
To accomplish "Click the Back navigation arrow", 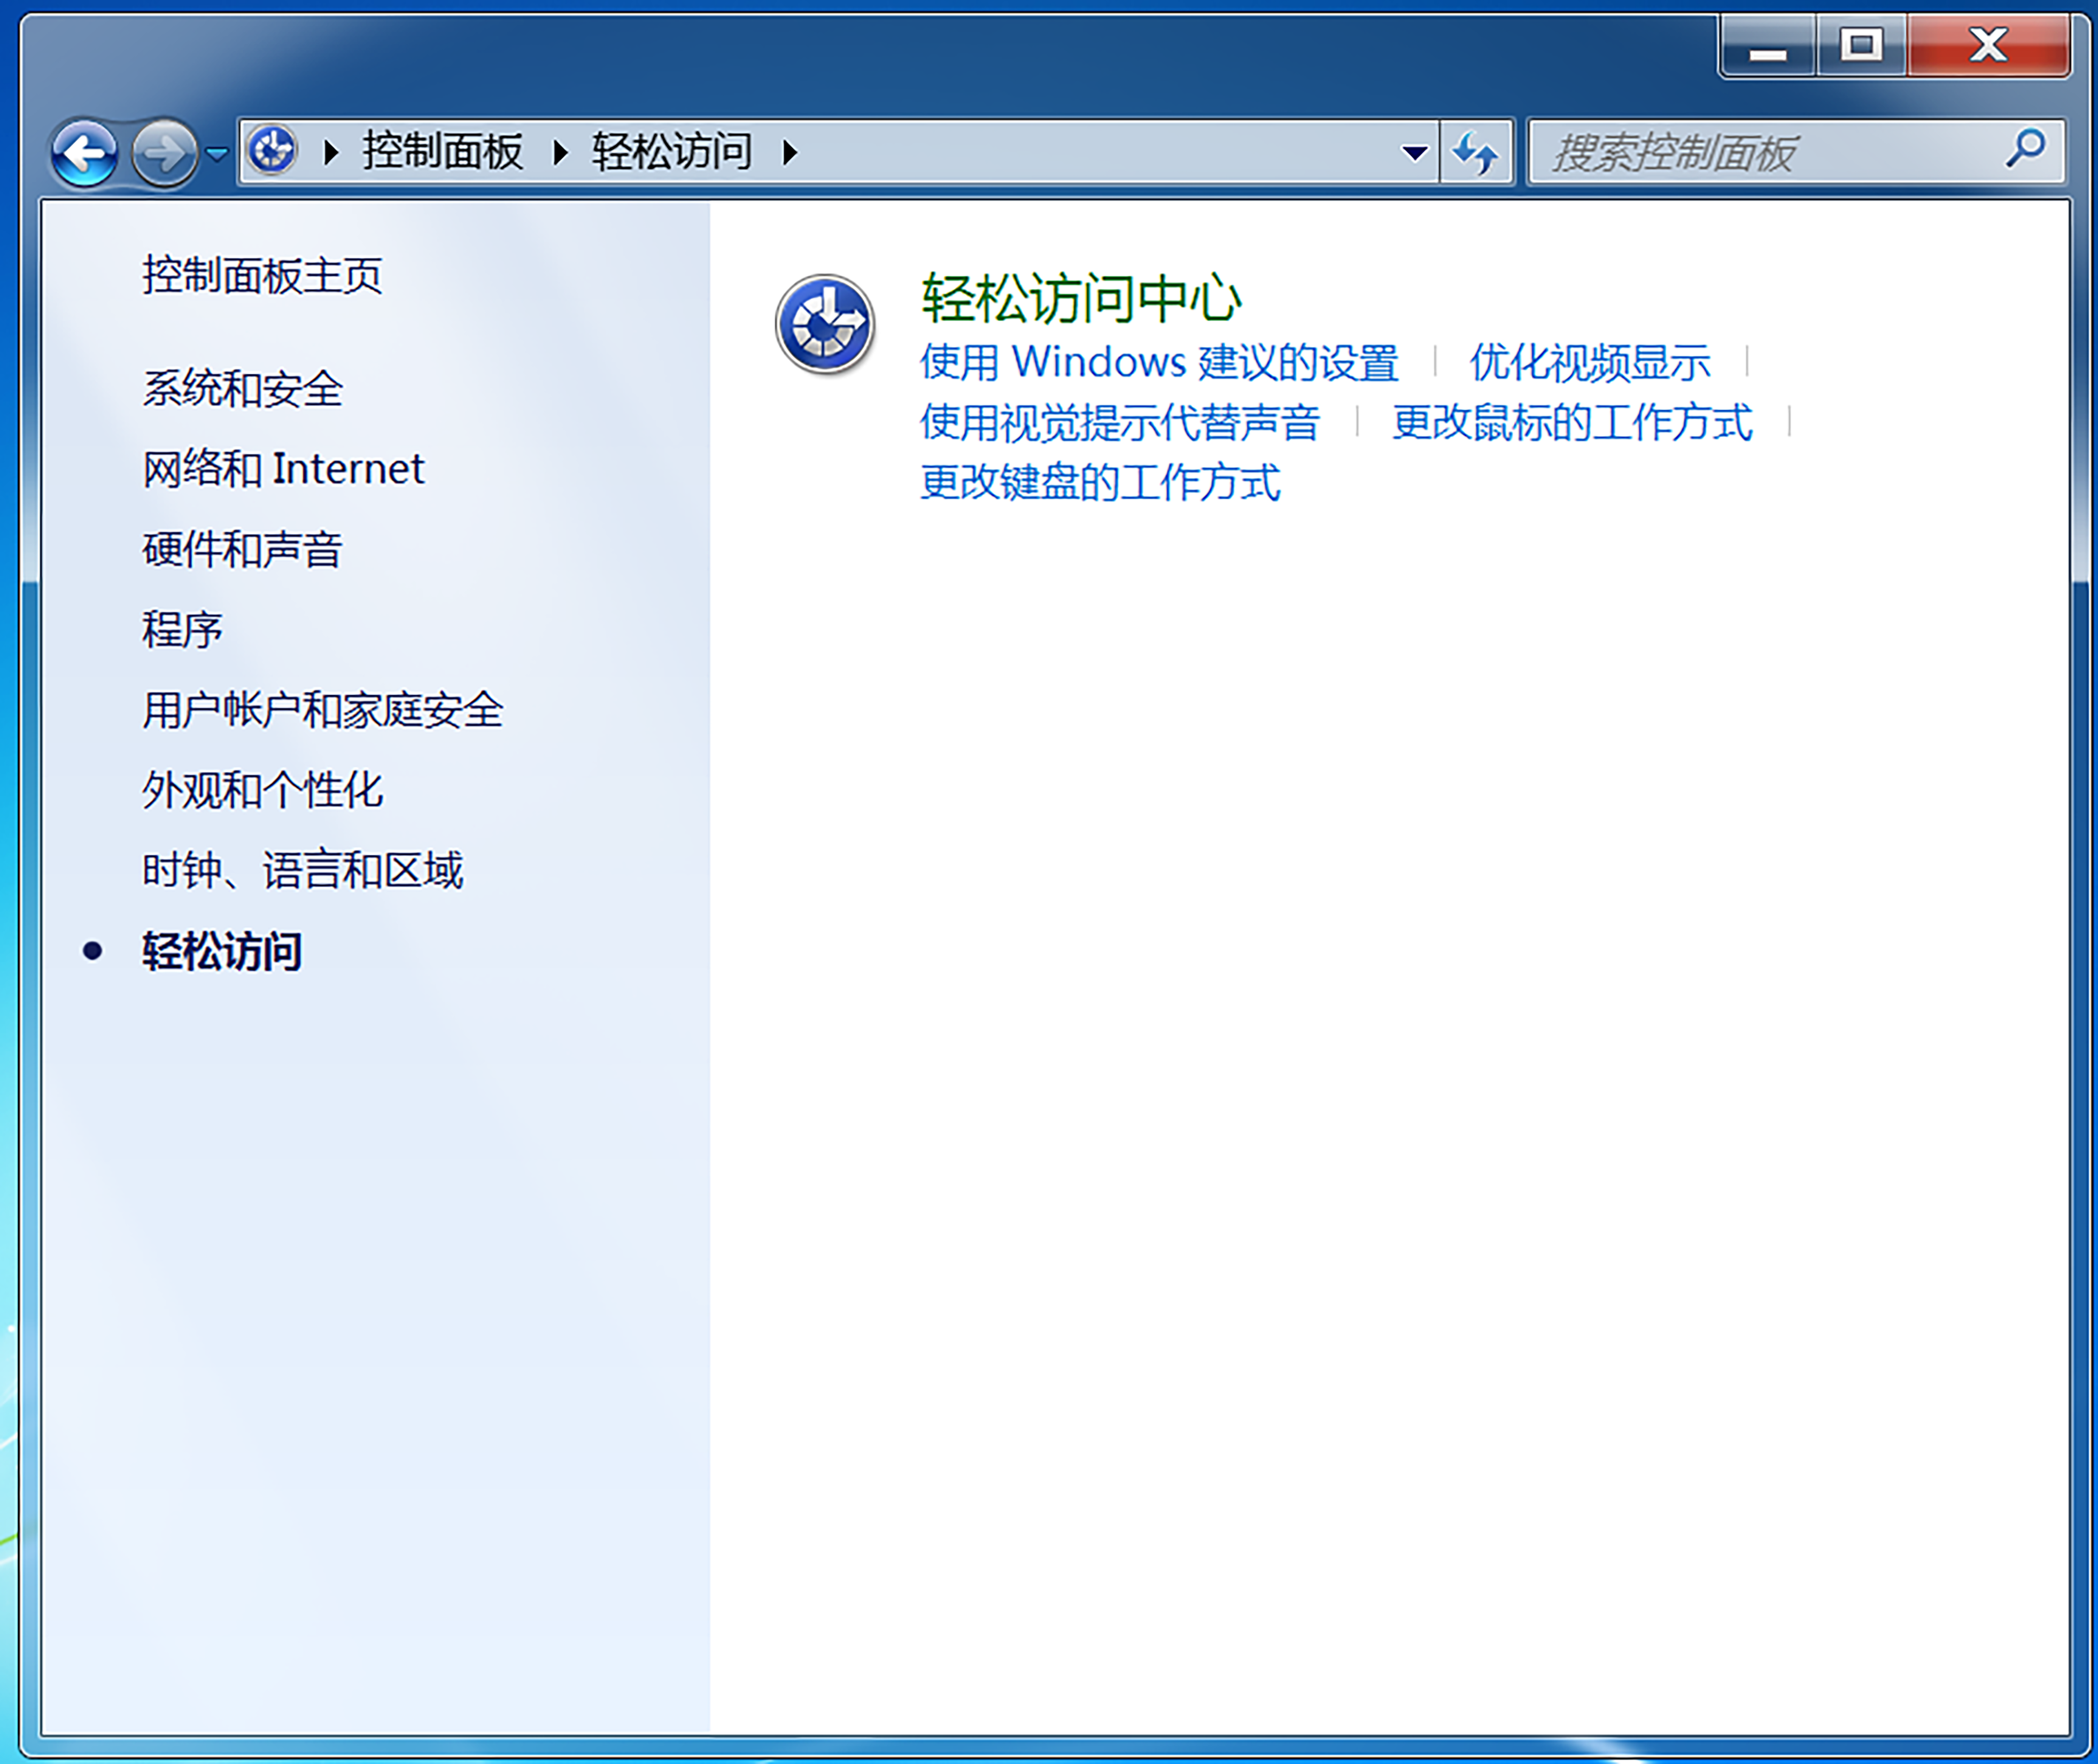I will click(84, 153).
